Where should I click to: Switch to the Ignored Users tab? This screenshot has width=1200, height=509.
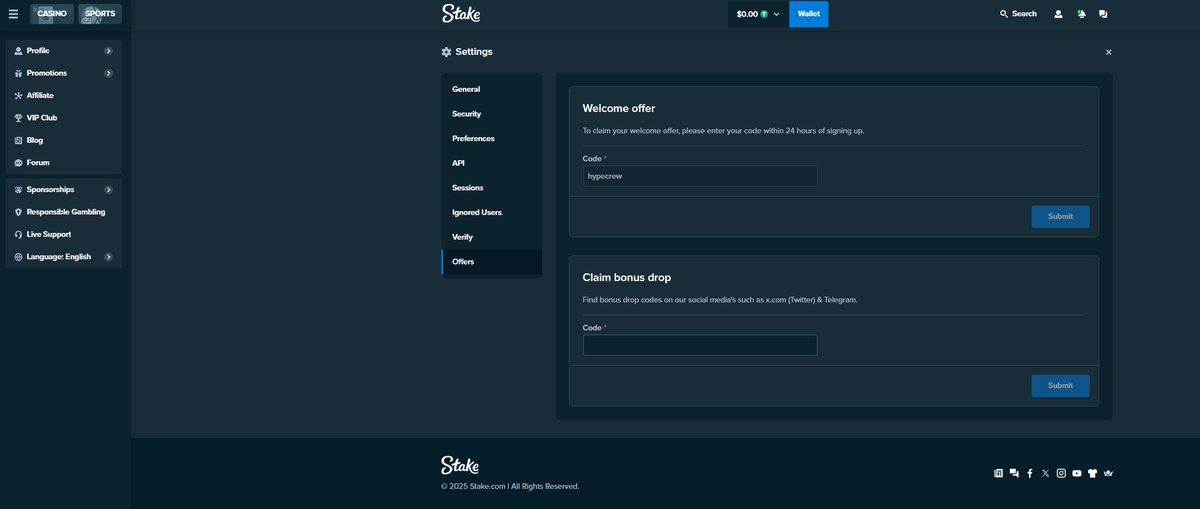click(x=492, y=212)
